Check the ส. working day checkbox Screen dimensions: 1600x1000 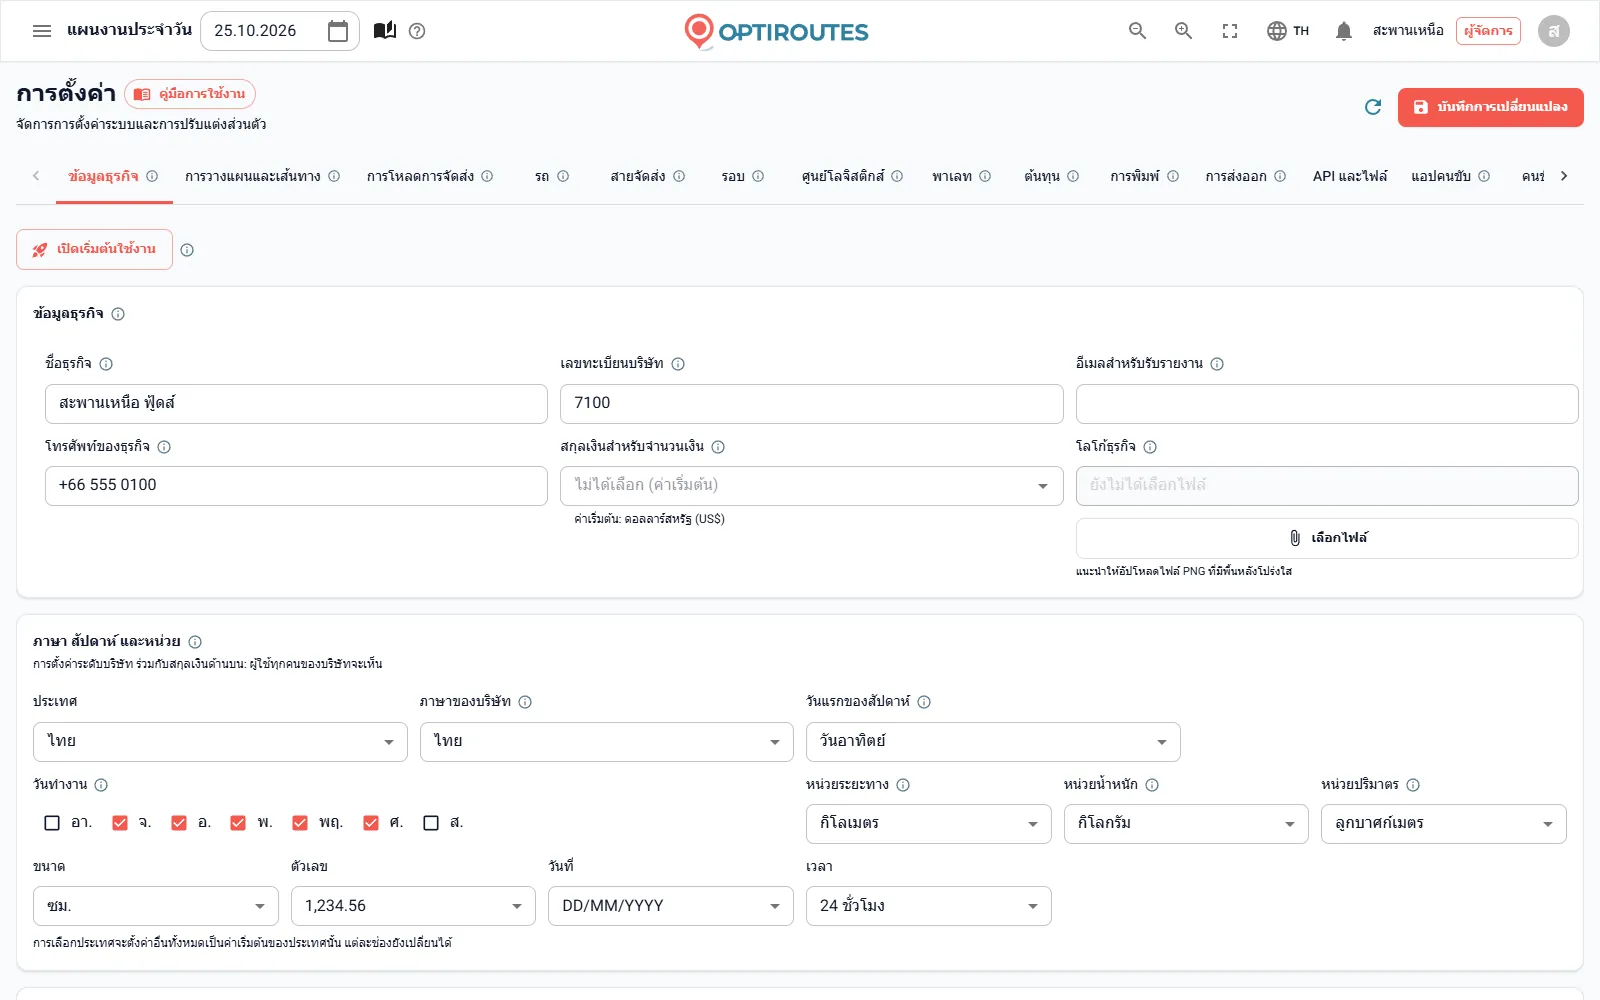click(x=431, y=823)
